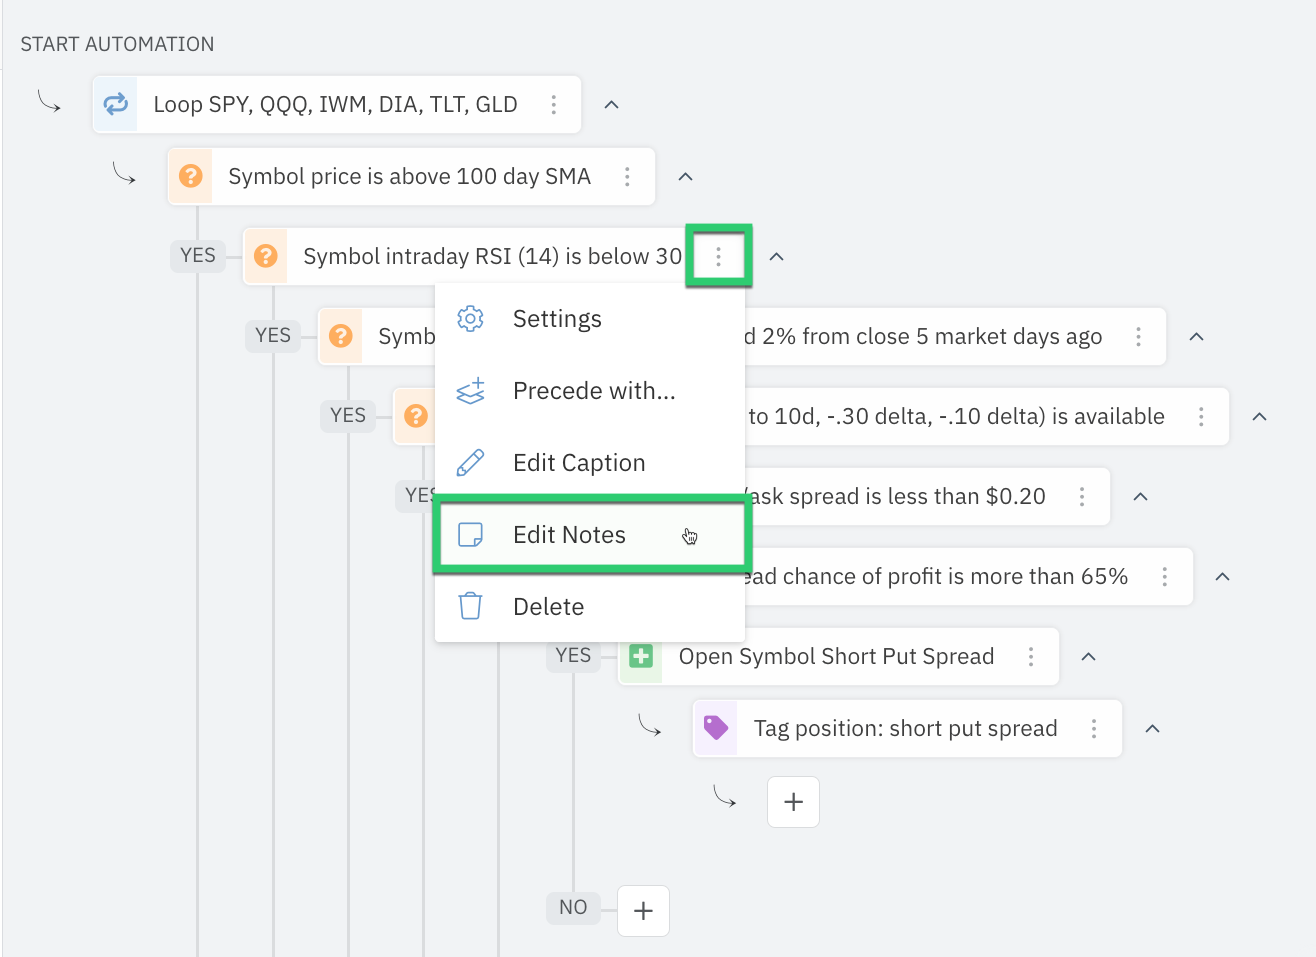Click the trash icon next to Delete
This screenshot has height=957, width=1316.
click(x=470, y=606)
